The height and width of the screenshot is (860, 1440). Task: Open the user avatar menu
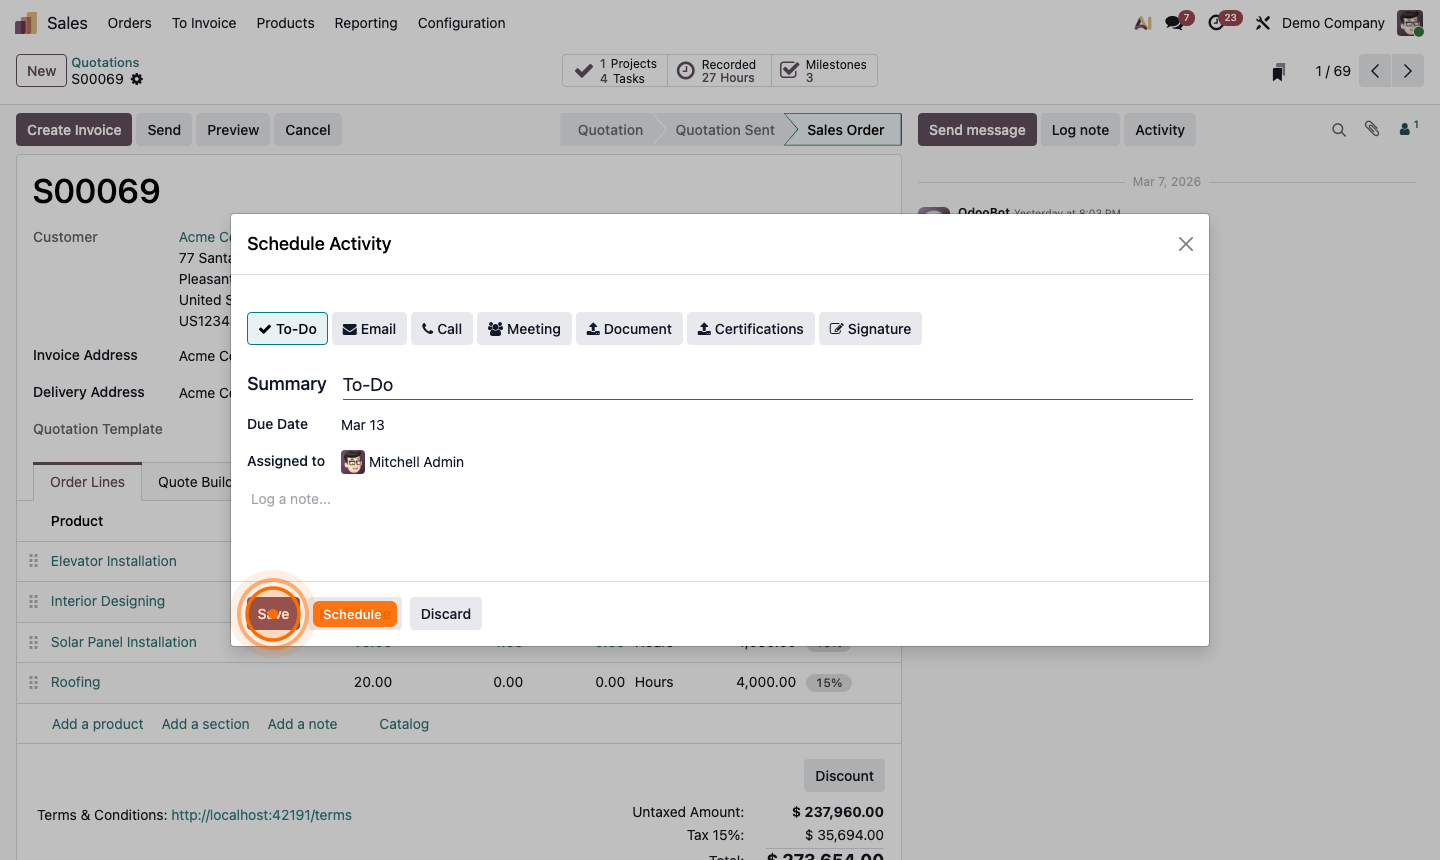pos(1409,22)
